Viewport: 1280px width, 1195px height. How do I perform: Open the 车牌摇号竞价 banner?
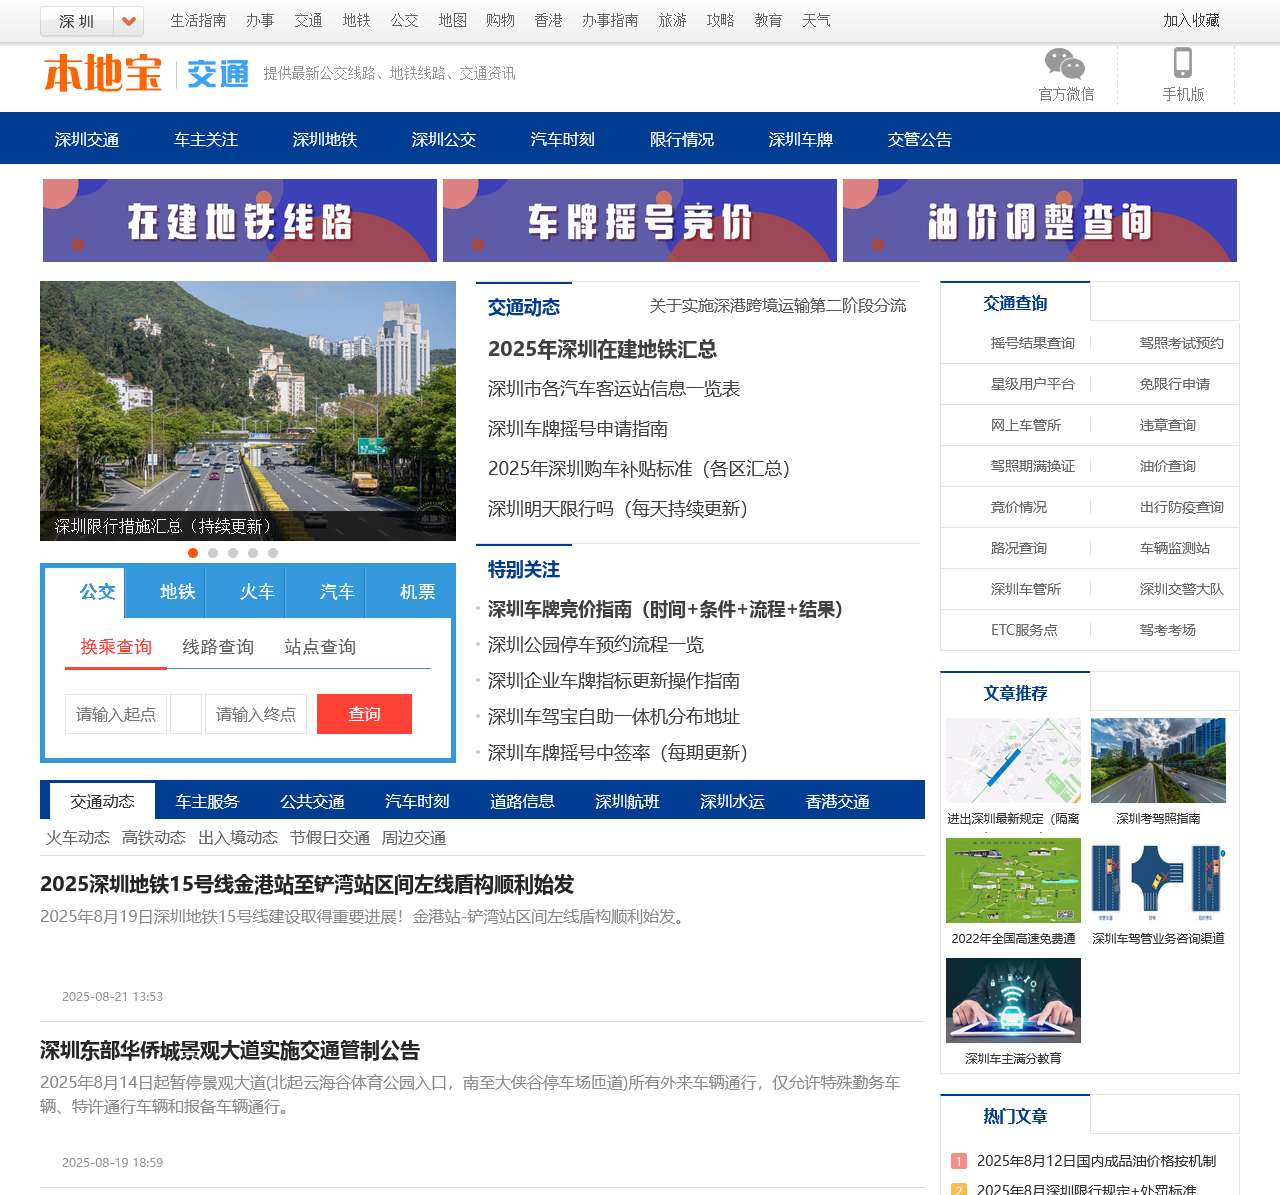[639, 221]
